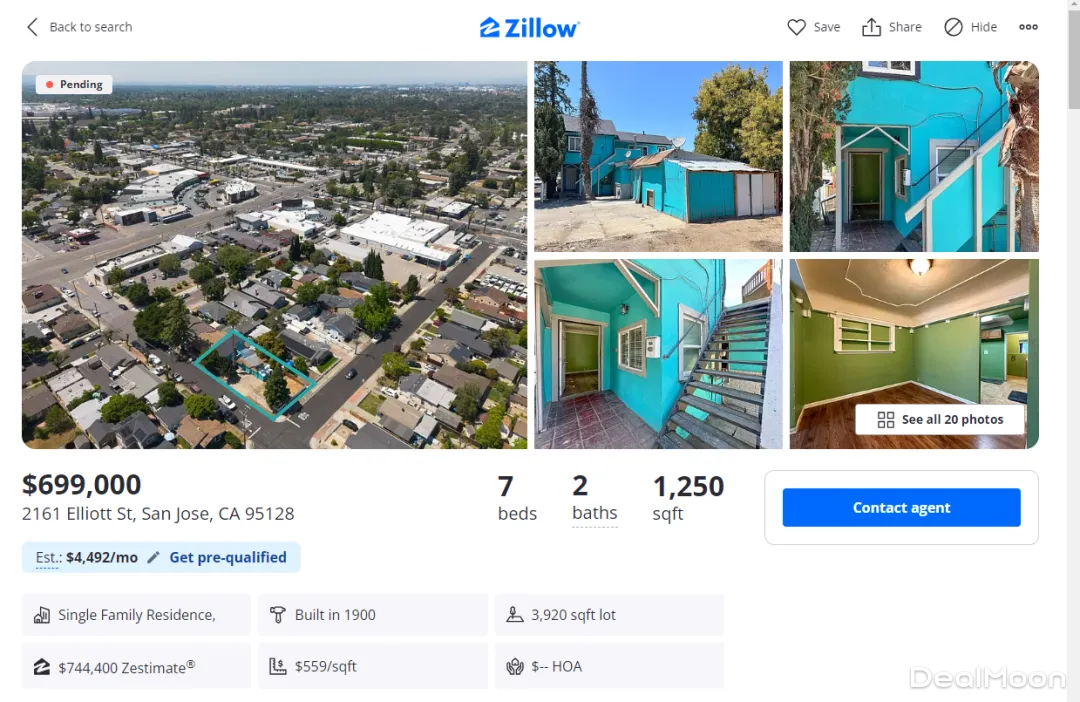Click the Est. monthly payment label

47,558
